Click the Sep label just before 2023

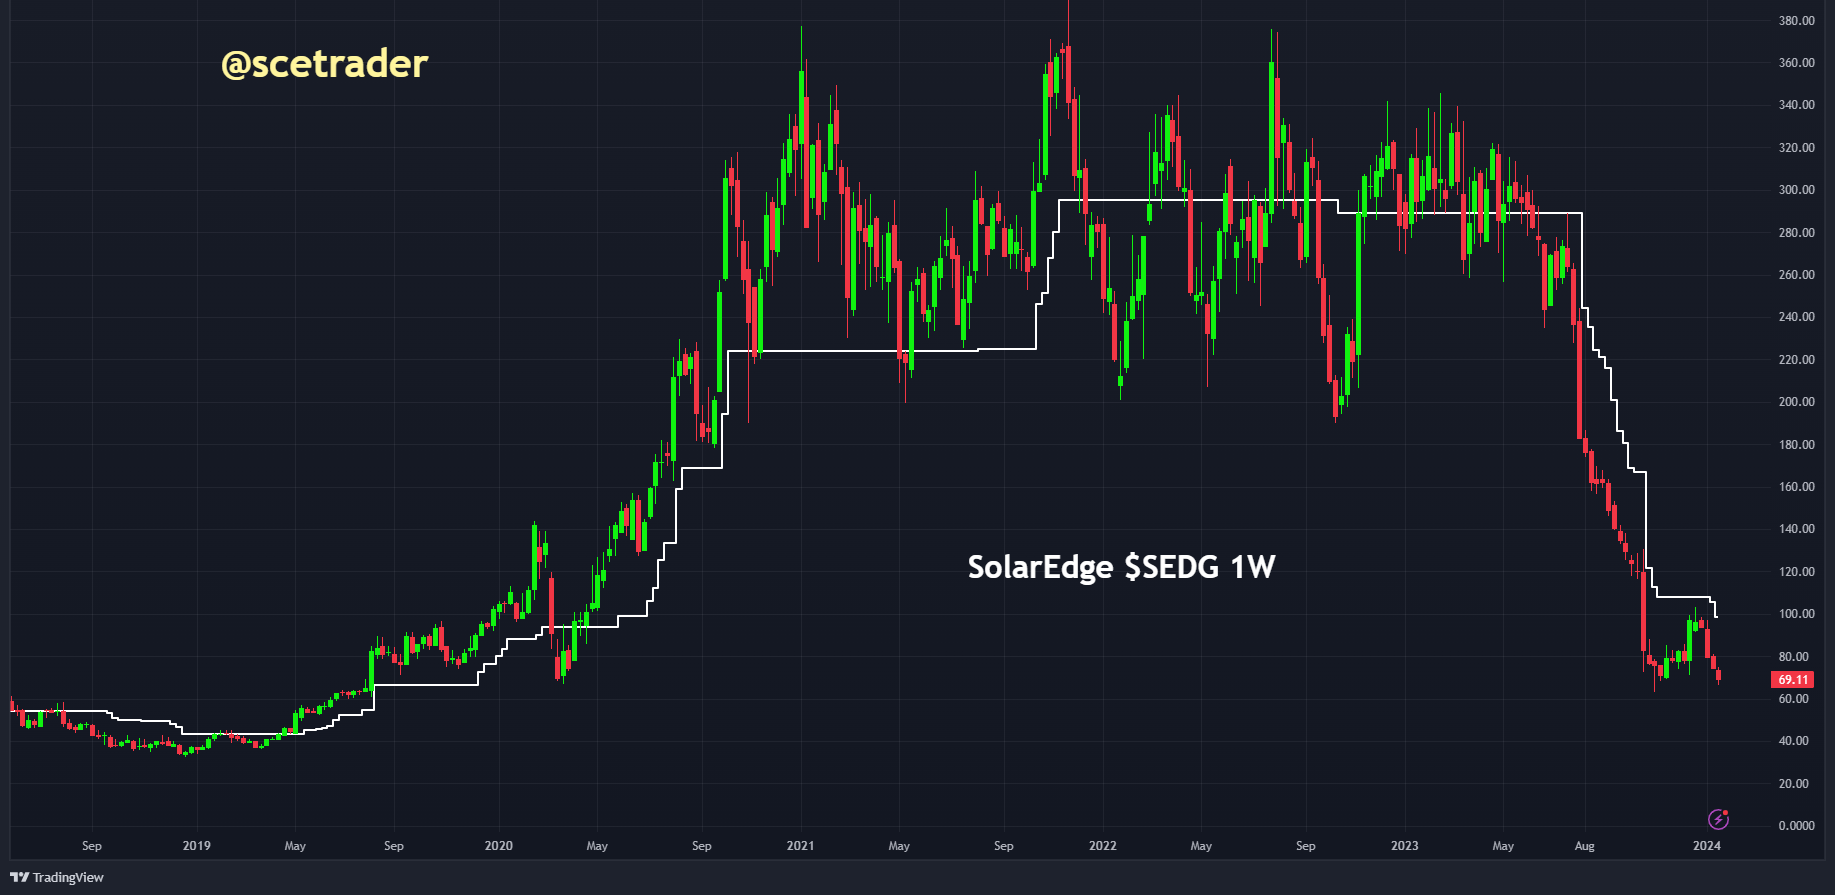(1305, 845)
